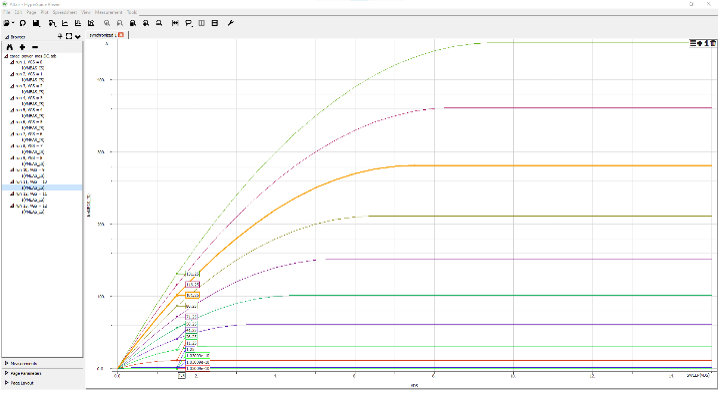Viewport: 721px width, 394px height.
Task: Expand the Measurements section
Action: (22, 363)
